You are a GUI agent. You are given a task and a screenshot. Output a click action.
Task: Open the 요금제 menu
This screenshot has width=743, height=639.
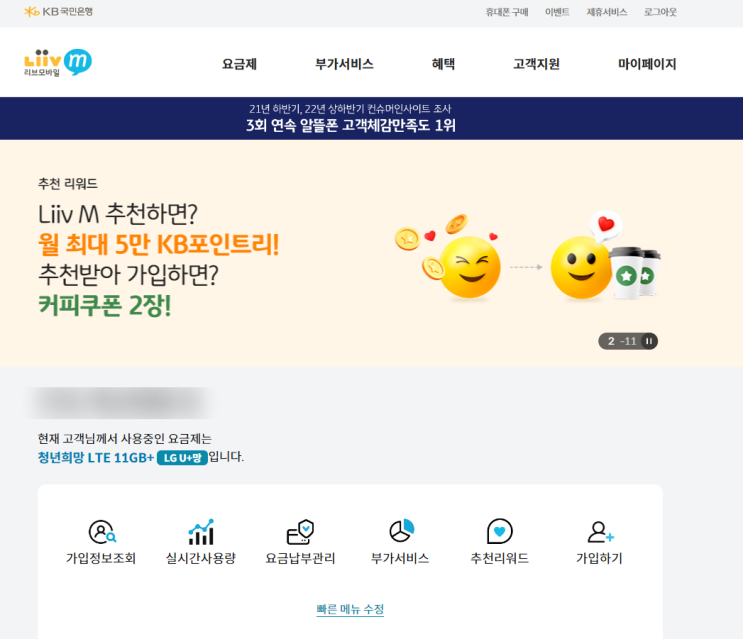pyautogui.click(x=239, y=63)
